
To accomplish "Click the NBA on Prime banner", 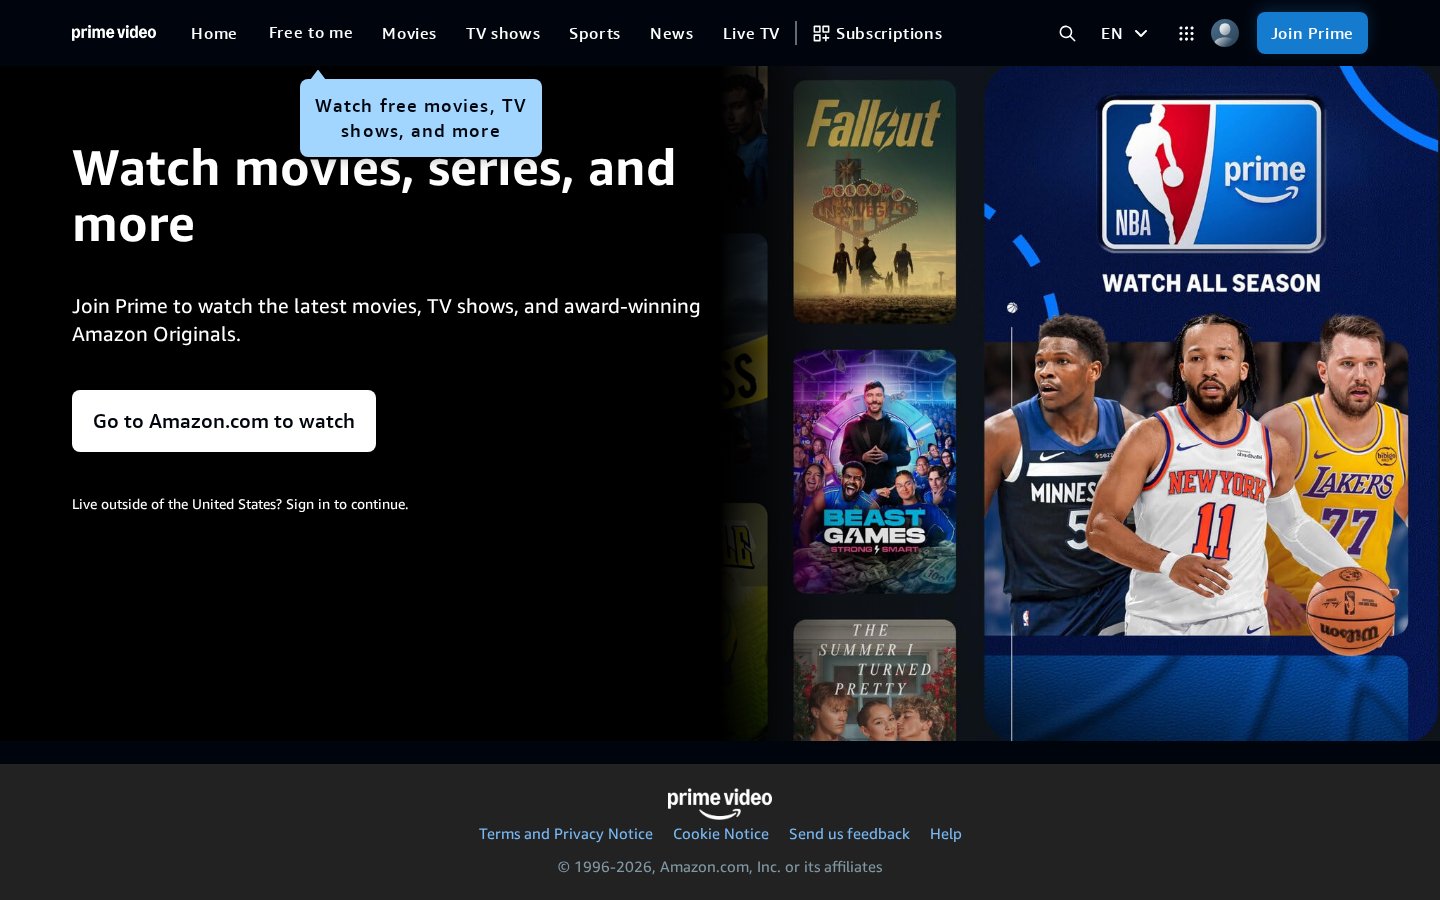I will click(1211, 403).
